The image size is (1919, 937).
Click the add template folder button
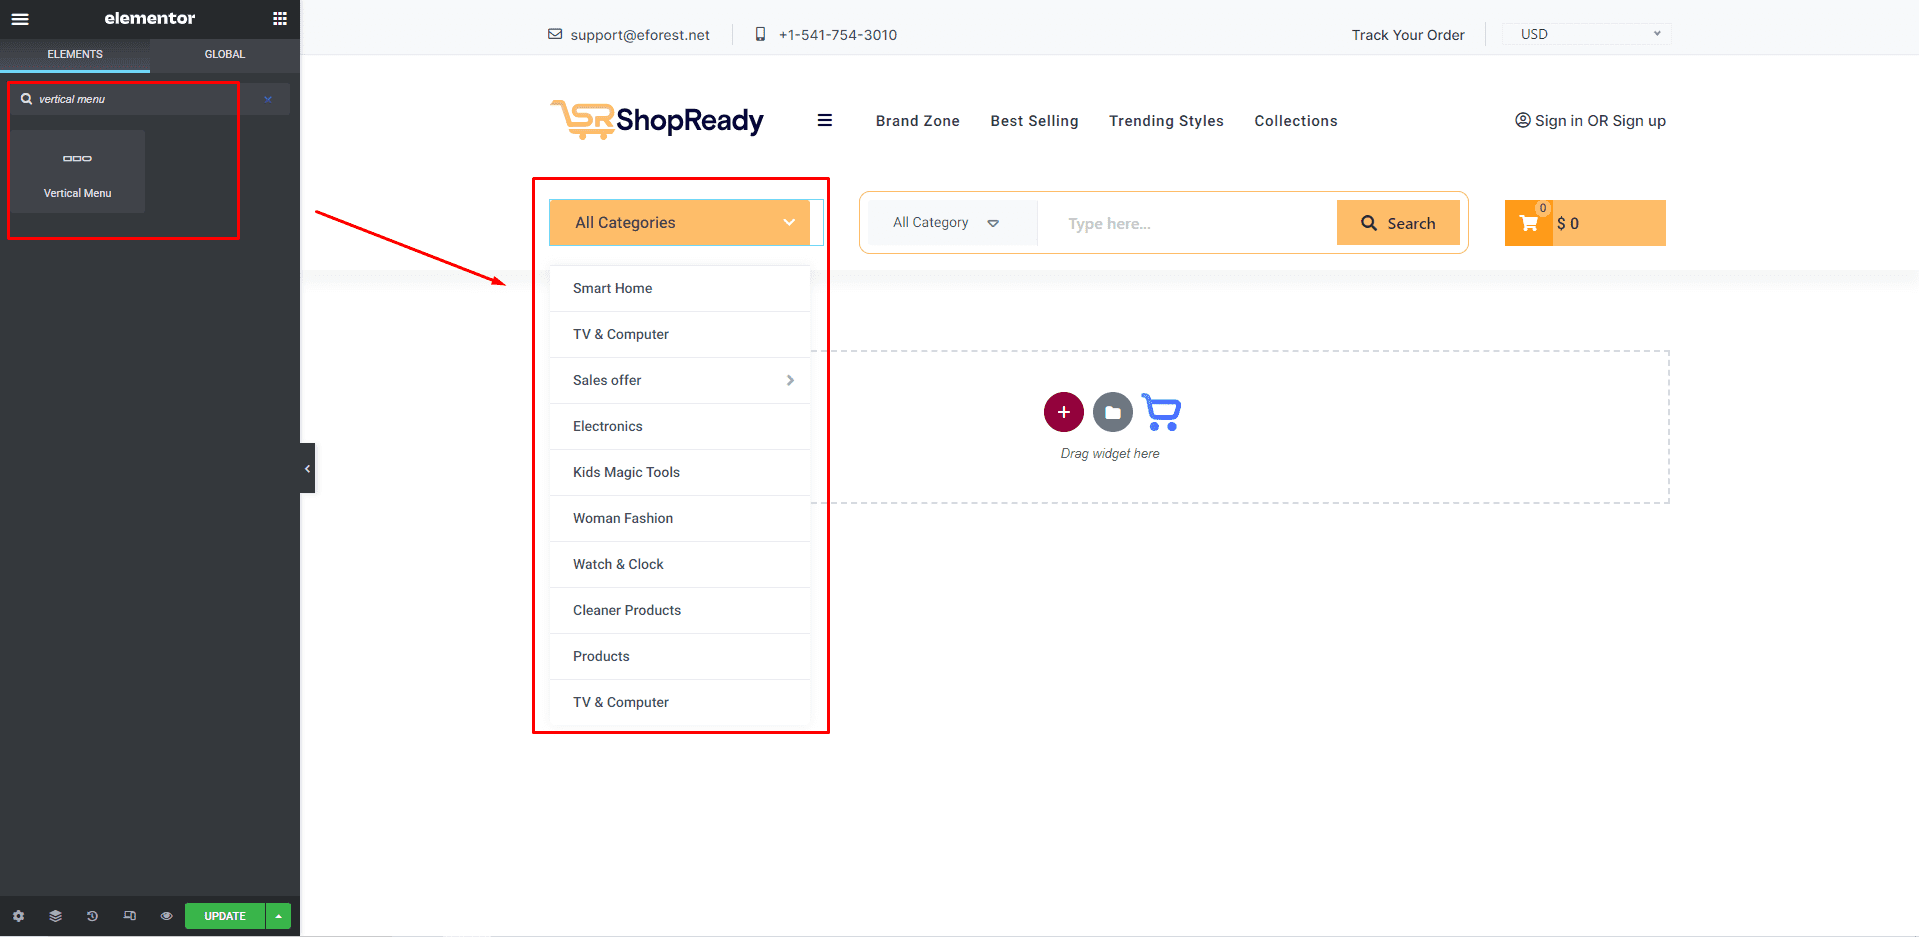pos(1112,412)
